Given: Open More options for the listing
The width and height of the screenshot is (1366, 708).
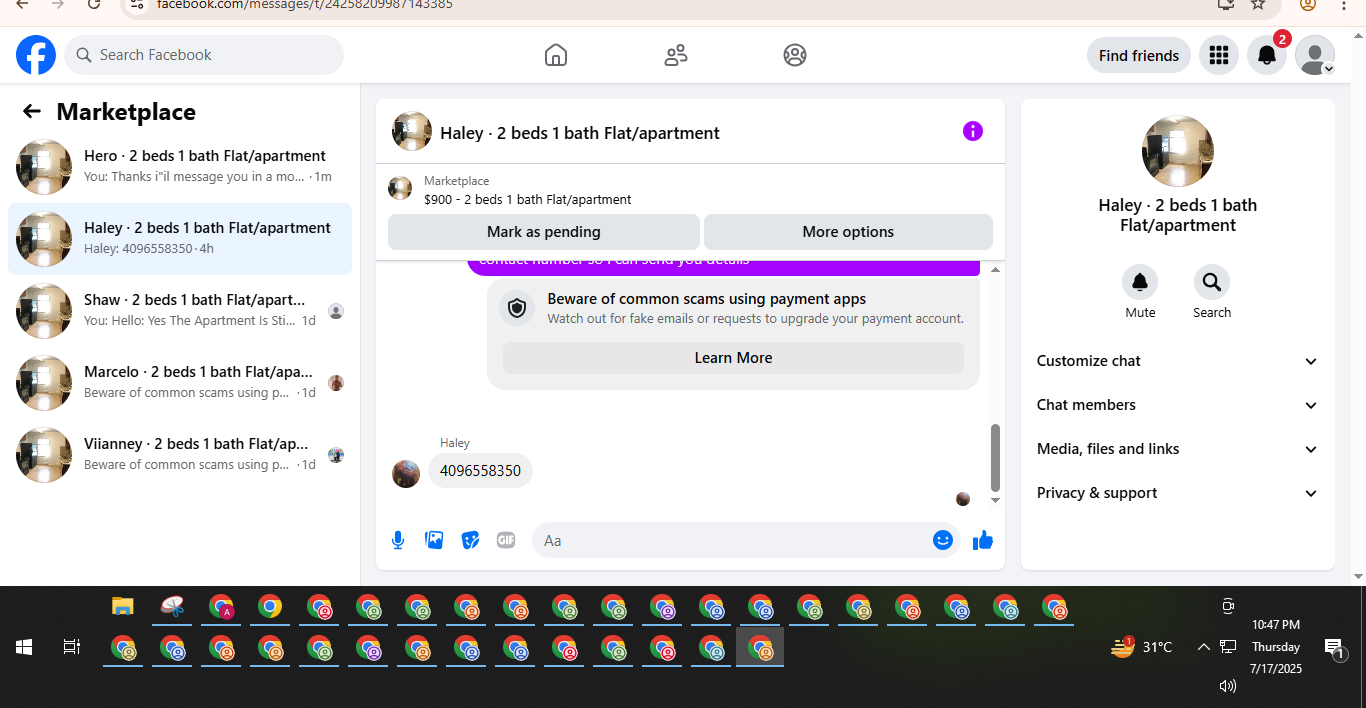Looking at the screenshot, I should (x=848, y=232).
